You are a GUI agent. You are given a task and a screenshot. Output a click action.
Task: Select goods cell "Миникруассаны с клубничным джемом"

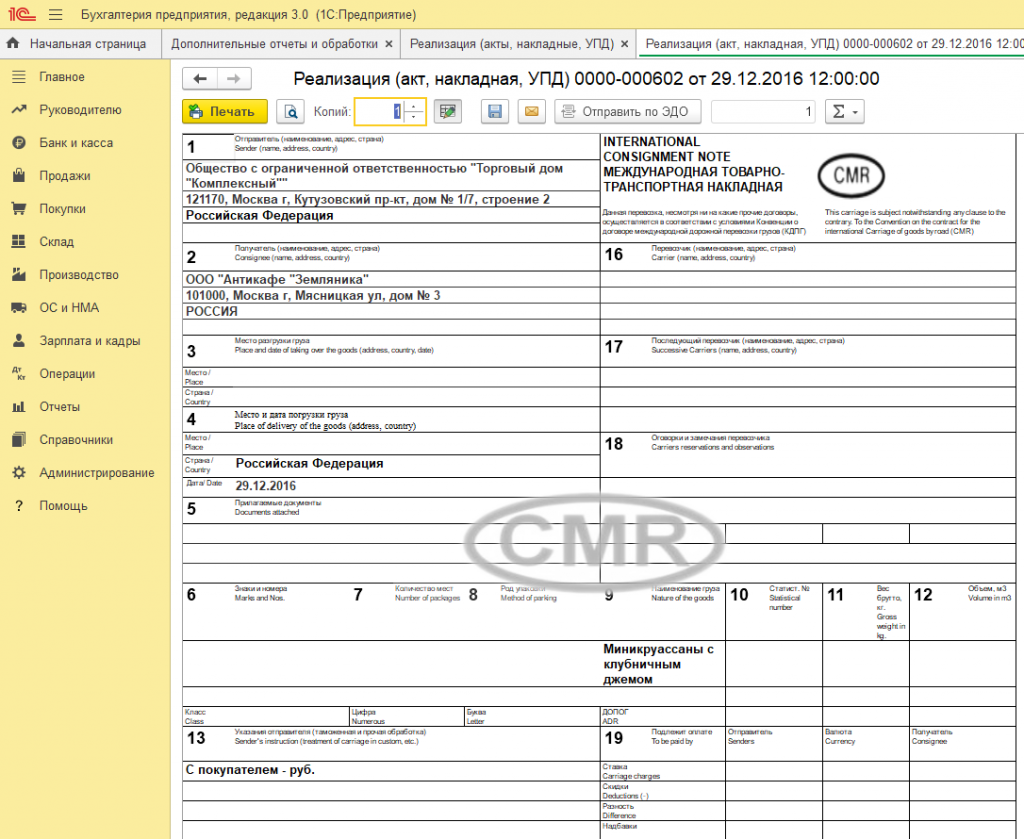pyautogui.click(x=662, y=664)
